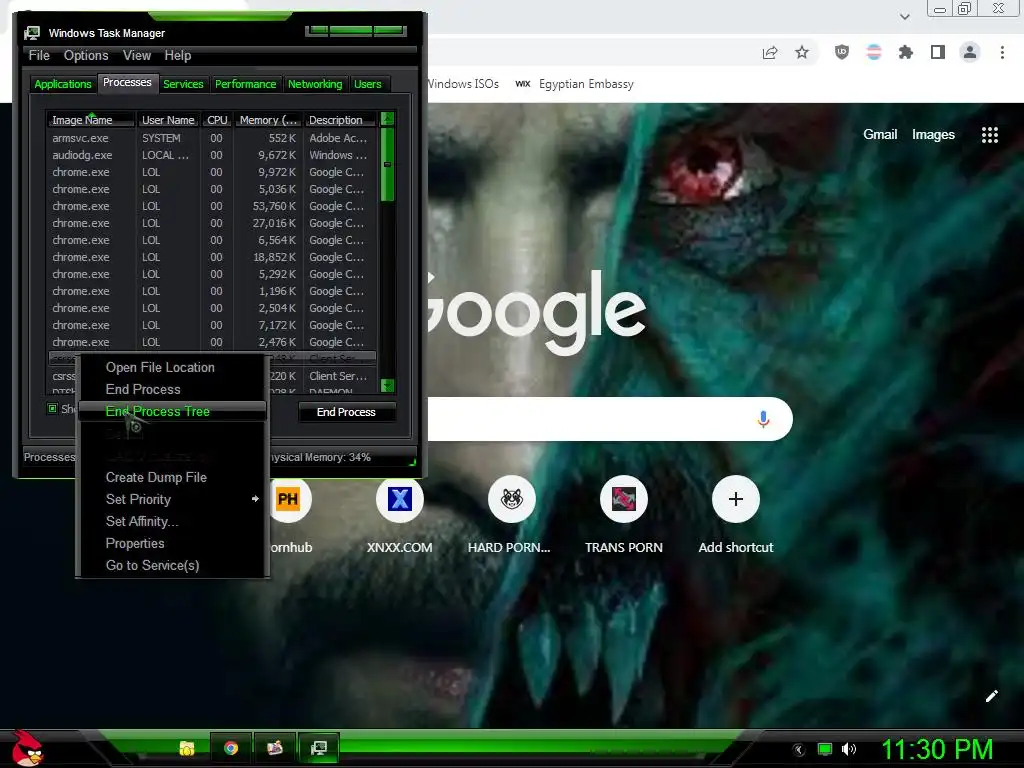This screenshot has height=768, width=1024.
Task: Open the View menu
Action: 137,56
